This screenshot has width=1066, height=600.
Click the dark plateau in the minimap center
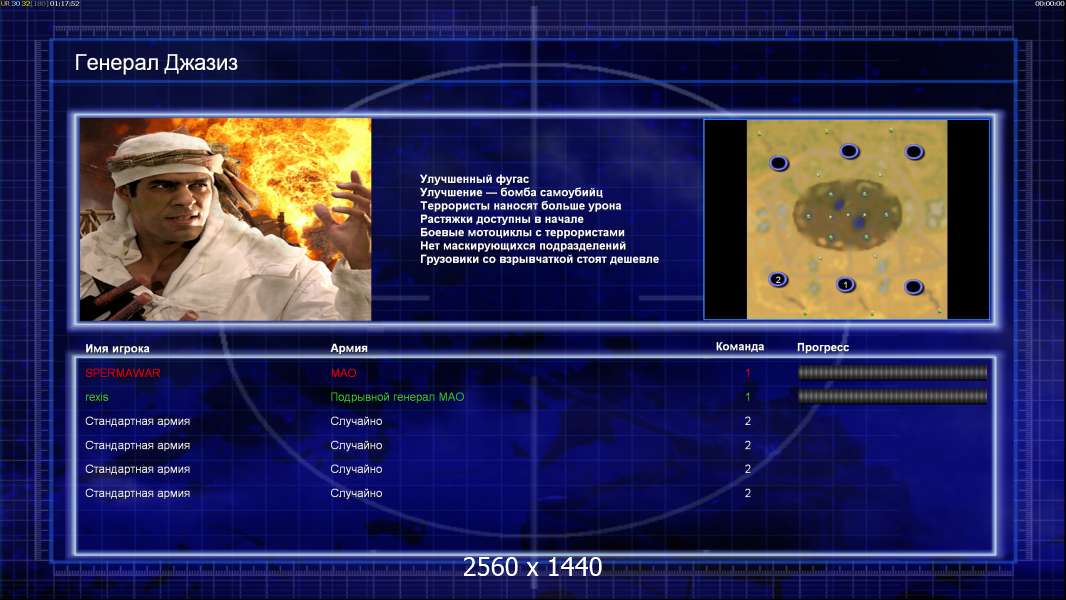(x=846, y=214)
